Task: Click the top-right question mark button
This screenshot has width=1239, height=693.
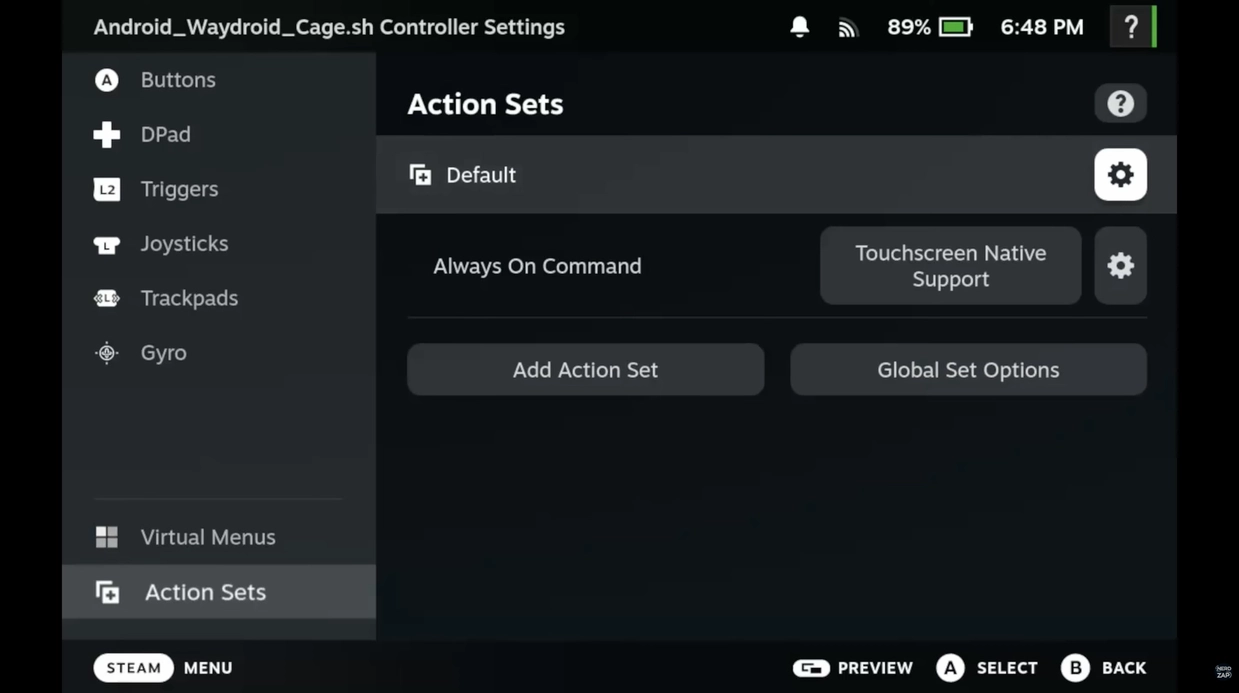Action: click(x=1131, y=27)
